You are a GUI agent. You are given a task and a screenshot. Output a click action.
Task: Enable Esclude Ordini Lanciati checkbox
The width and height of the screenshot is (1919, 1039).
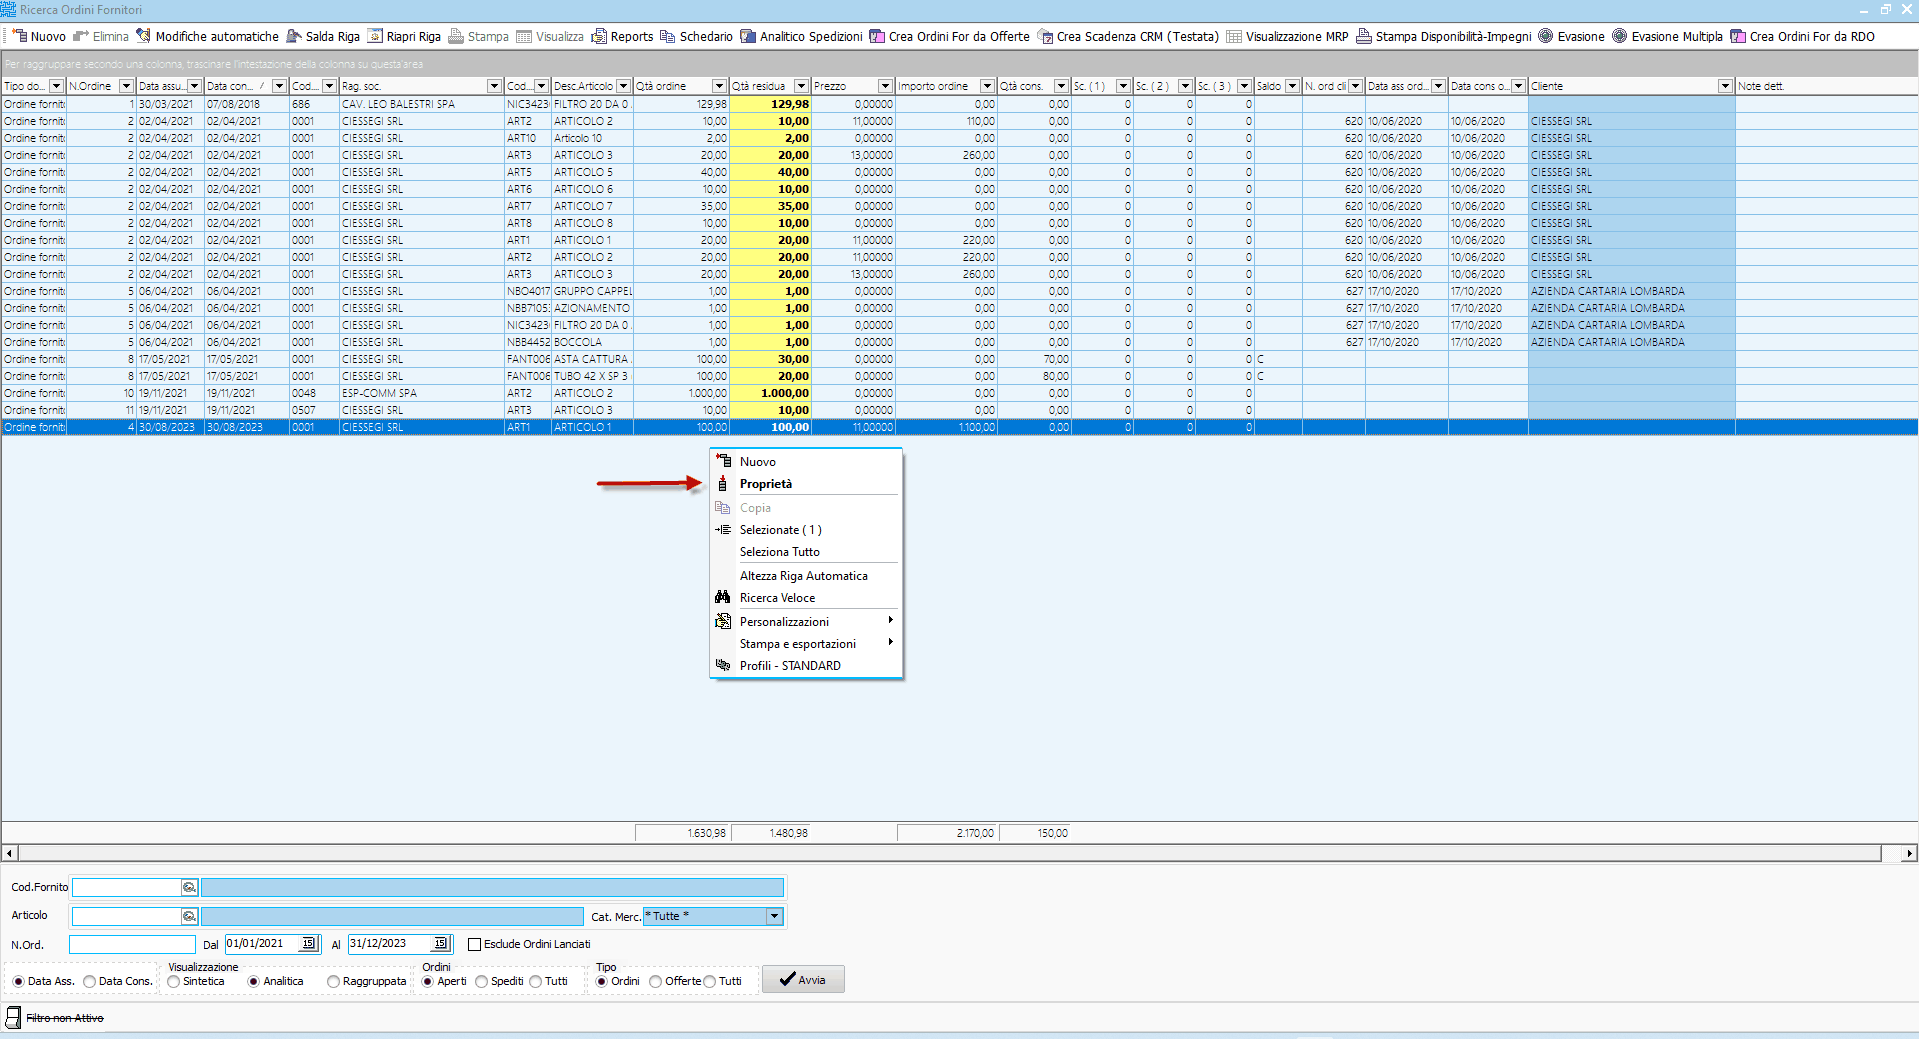pos(475,944)
